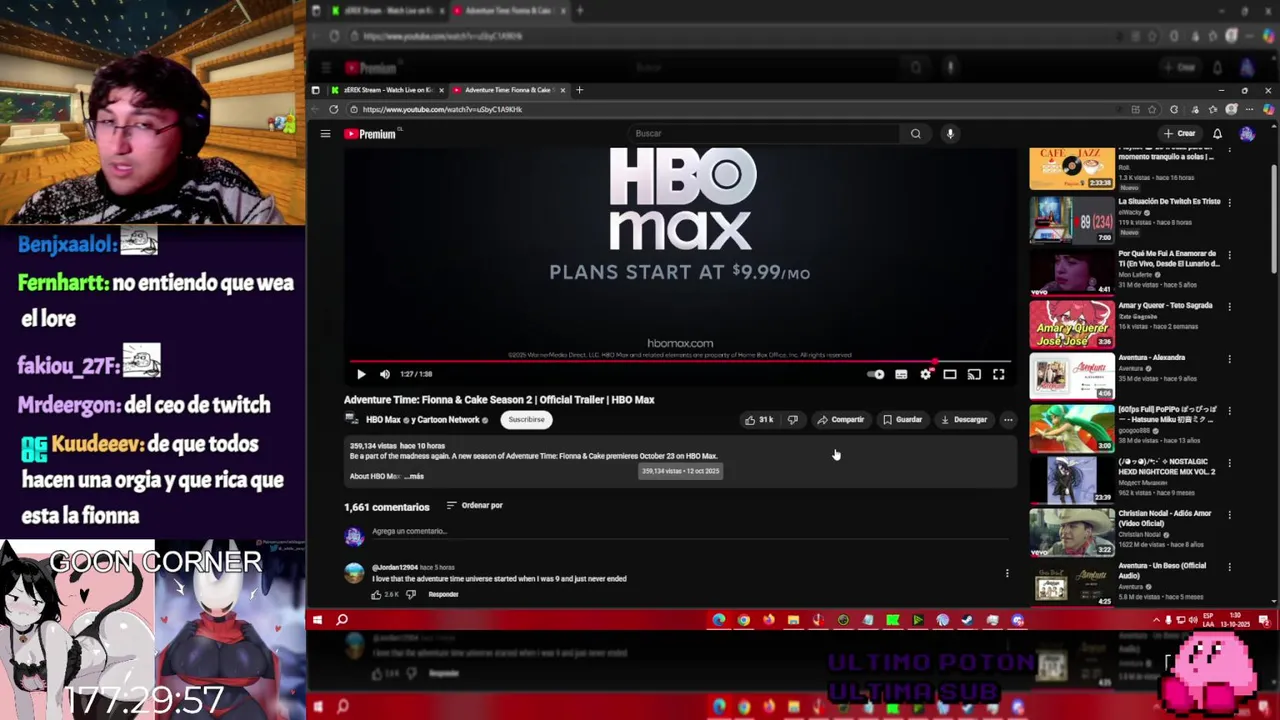Go to YouTube Premium home logo
Image resolution: width=1280 pixels, height=720 pixels.
[371, 134]
